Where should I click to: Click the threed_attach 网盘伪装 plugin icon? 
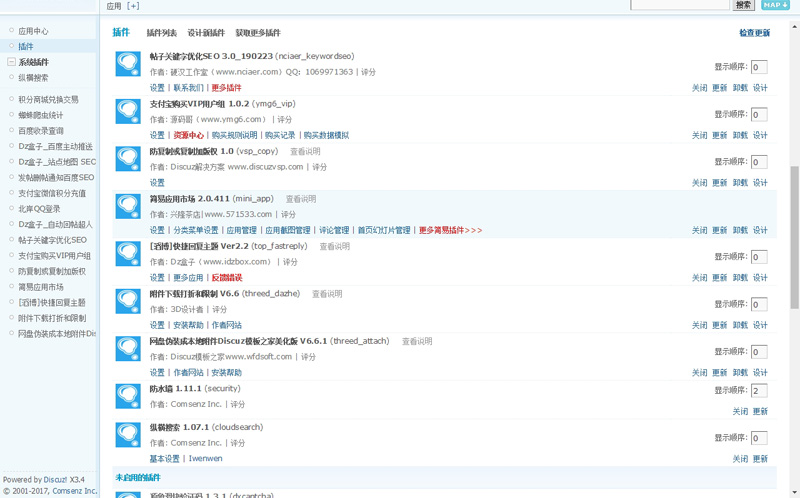pyautogui.click(x=128, y=348)
